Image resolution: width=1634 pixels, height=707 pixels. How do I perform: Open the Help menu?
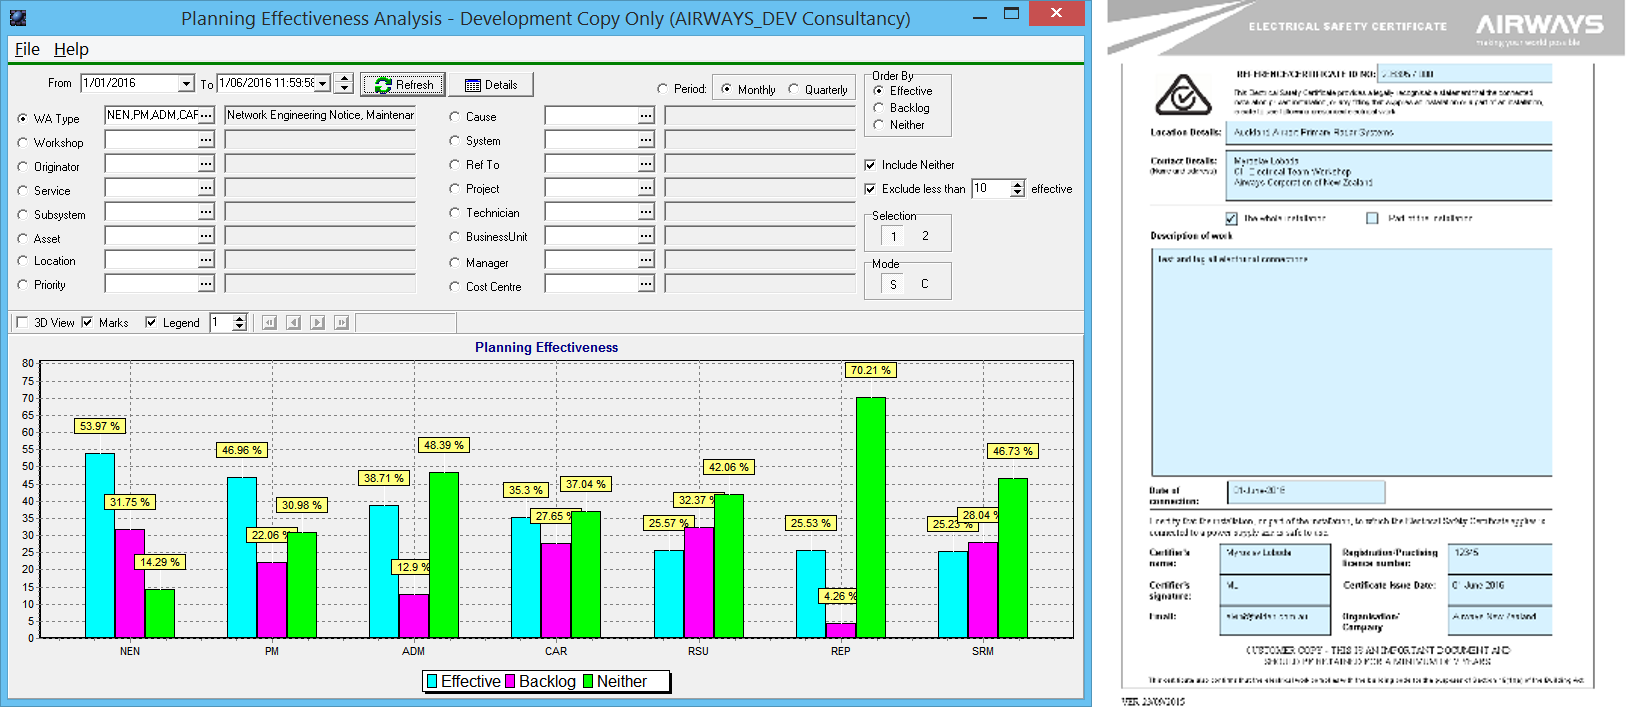point(71,49)
